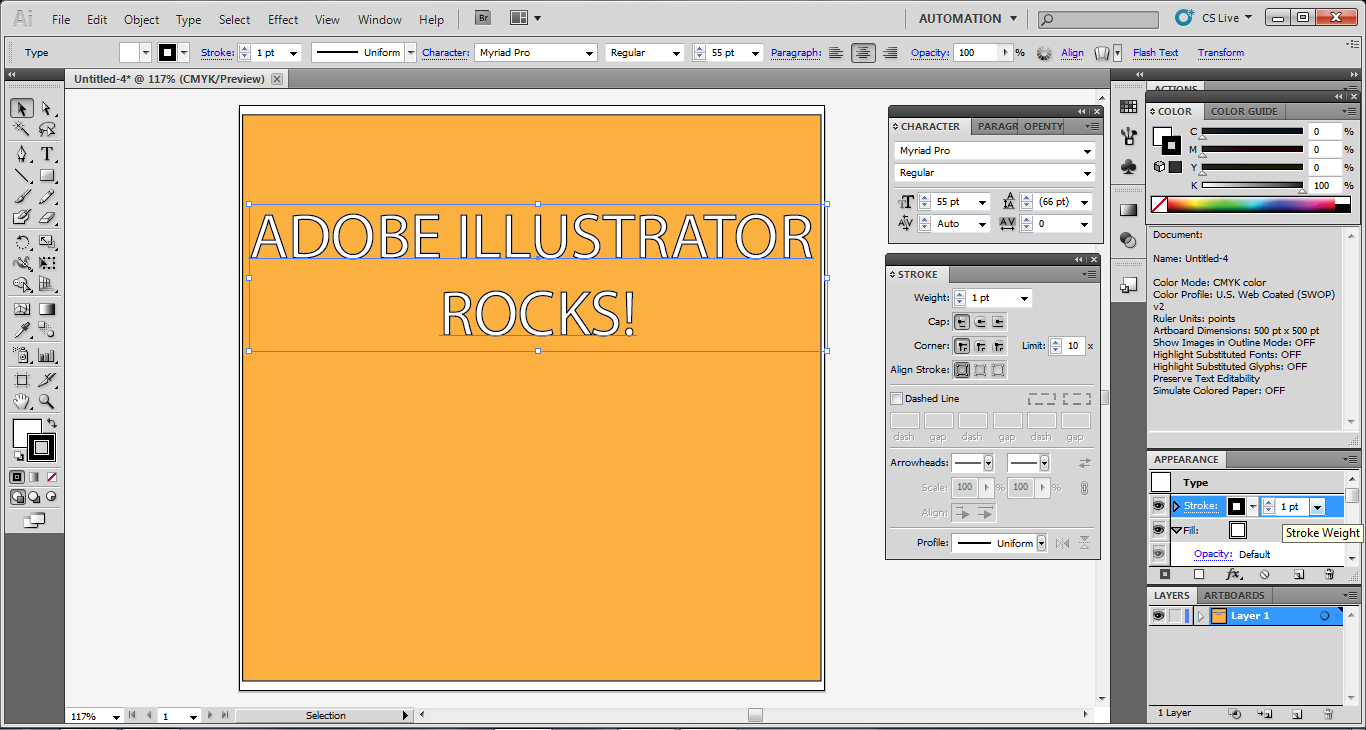Screen dimensions: 1366x730
Task: Set paragraph alignment to center
Action: [x=863, y=53]
